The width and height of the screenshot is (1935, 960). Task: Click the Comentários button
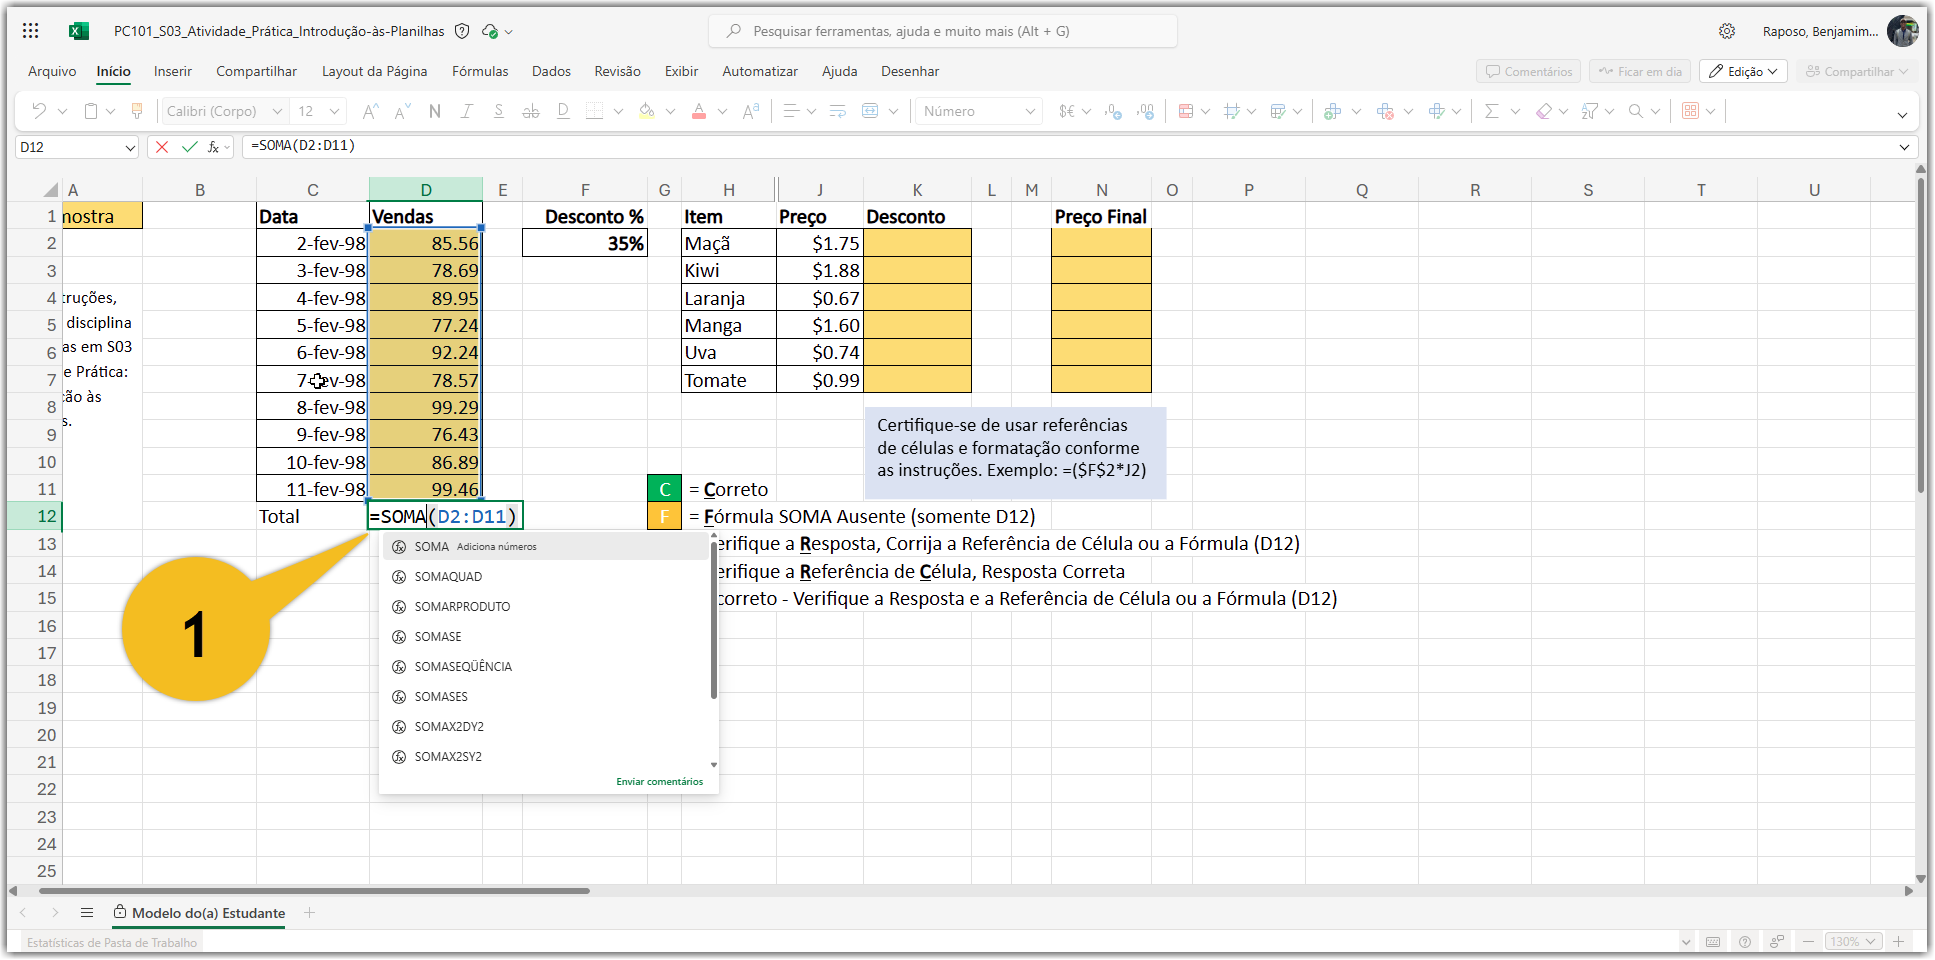(1528, 71)
